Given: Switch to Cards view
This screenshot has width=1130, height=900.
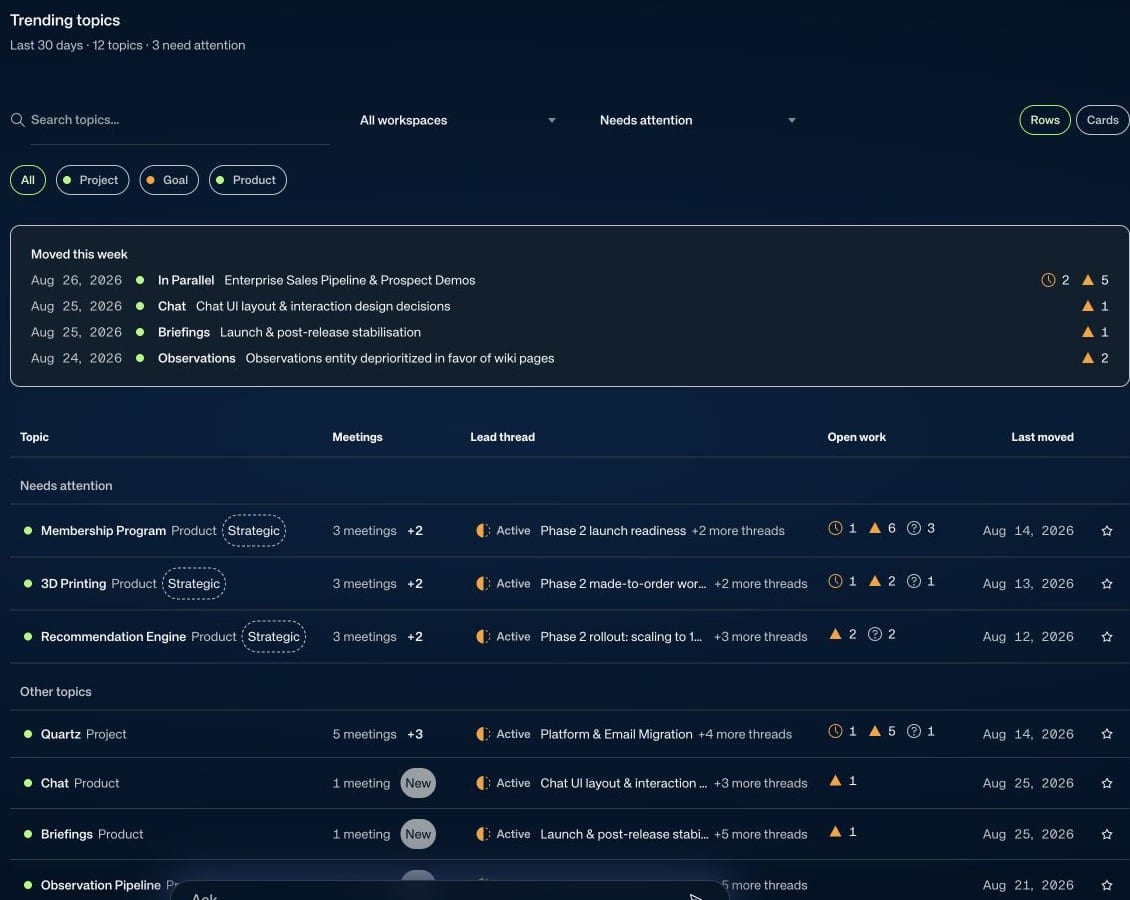Looking at the screenshot, I should 1103,120.
